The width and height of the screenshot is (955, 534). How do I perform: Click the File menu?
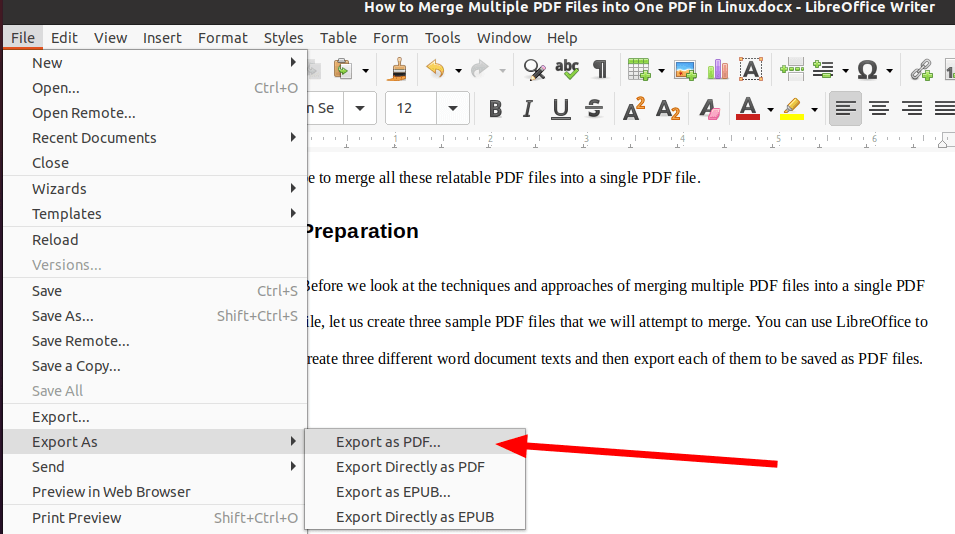[23, 38]
